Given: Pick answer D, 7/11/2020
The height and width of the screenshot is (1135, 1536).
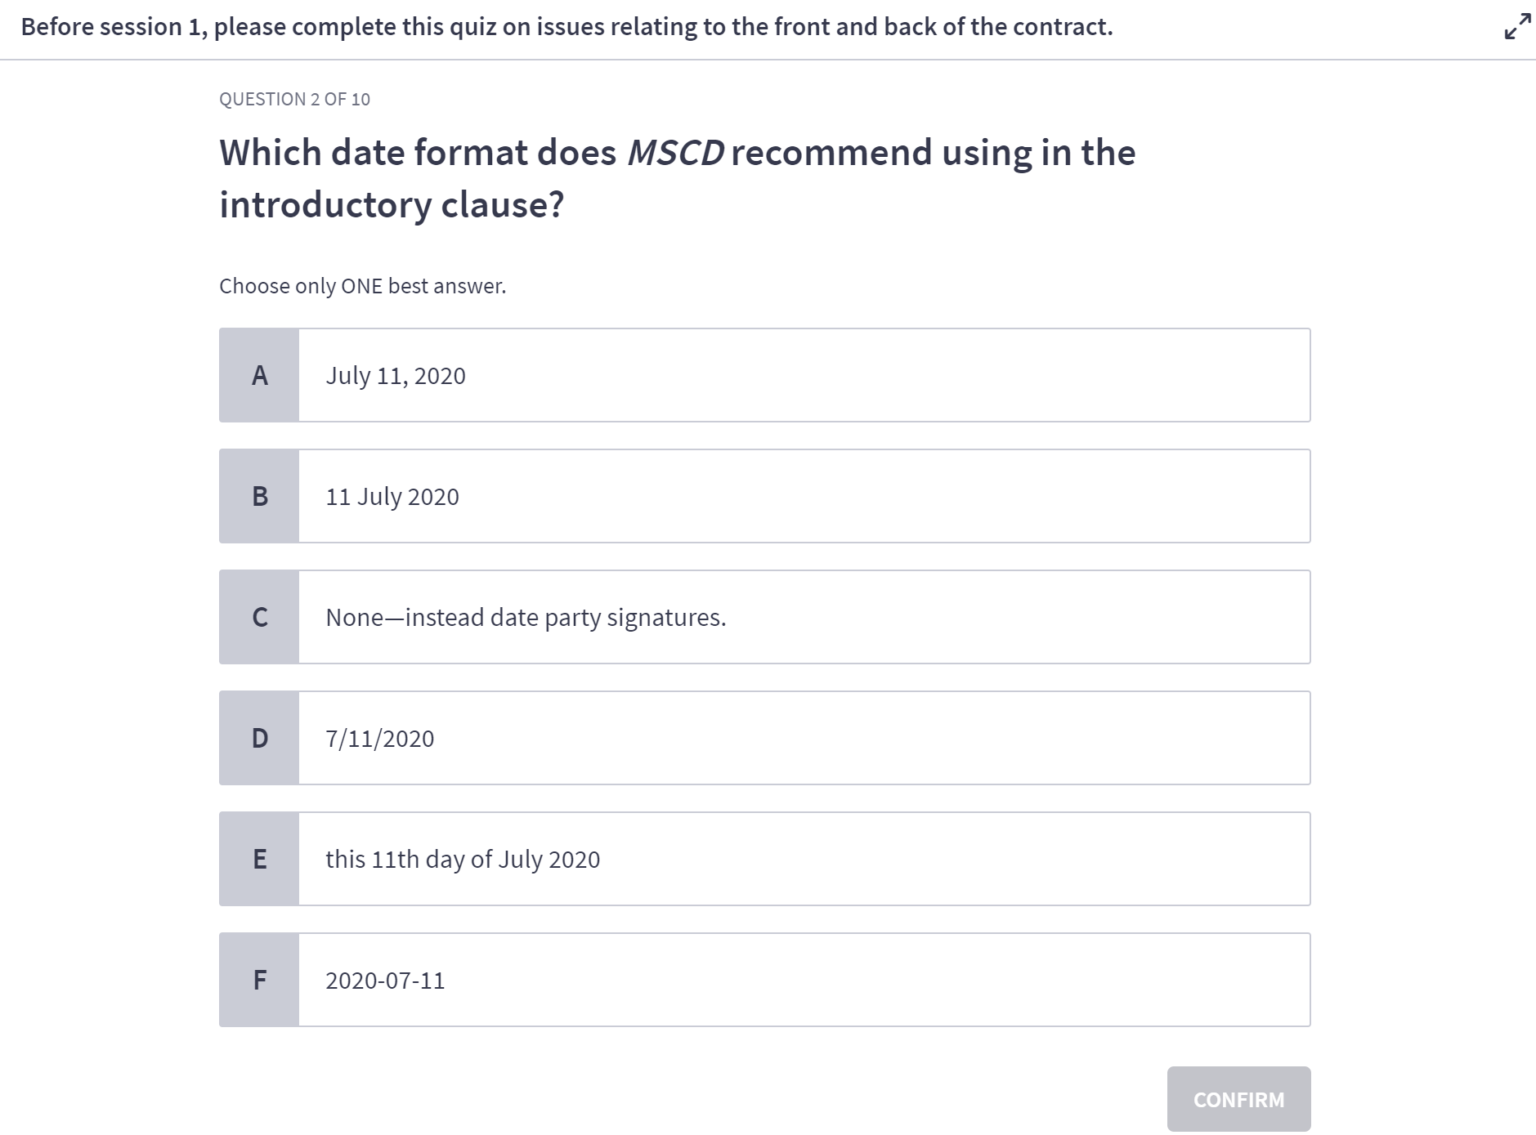Looking at the screenshot, I should (x=800, y=738).
